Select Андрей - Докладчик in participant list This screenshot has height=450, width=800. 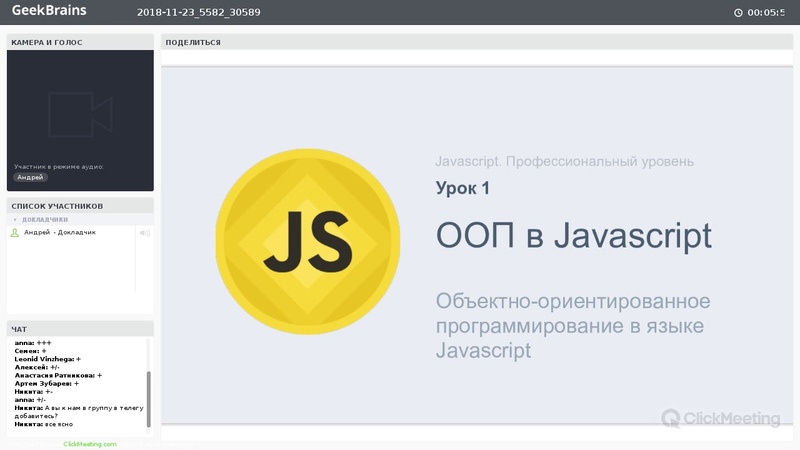(60, 233)
